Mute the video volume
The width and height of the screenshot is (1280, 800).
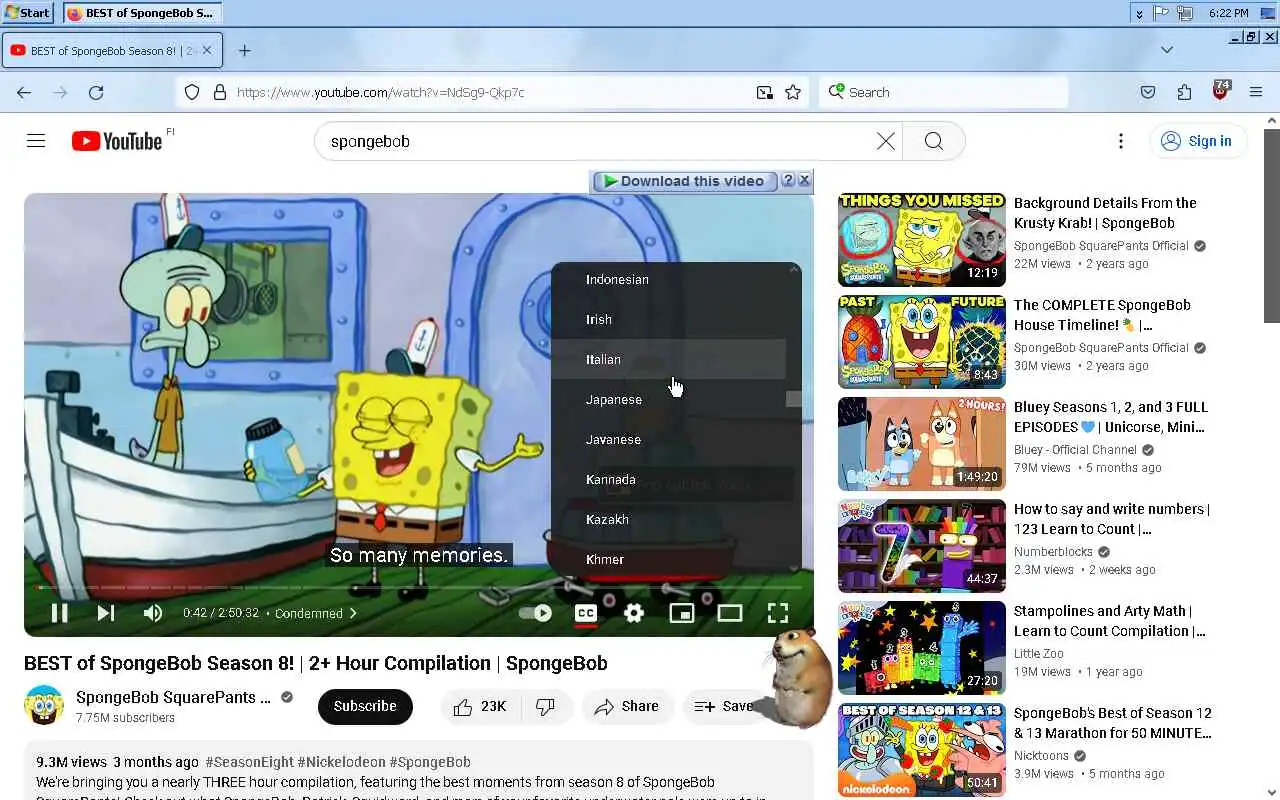pos(152,613)
